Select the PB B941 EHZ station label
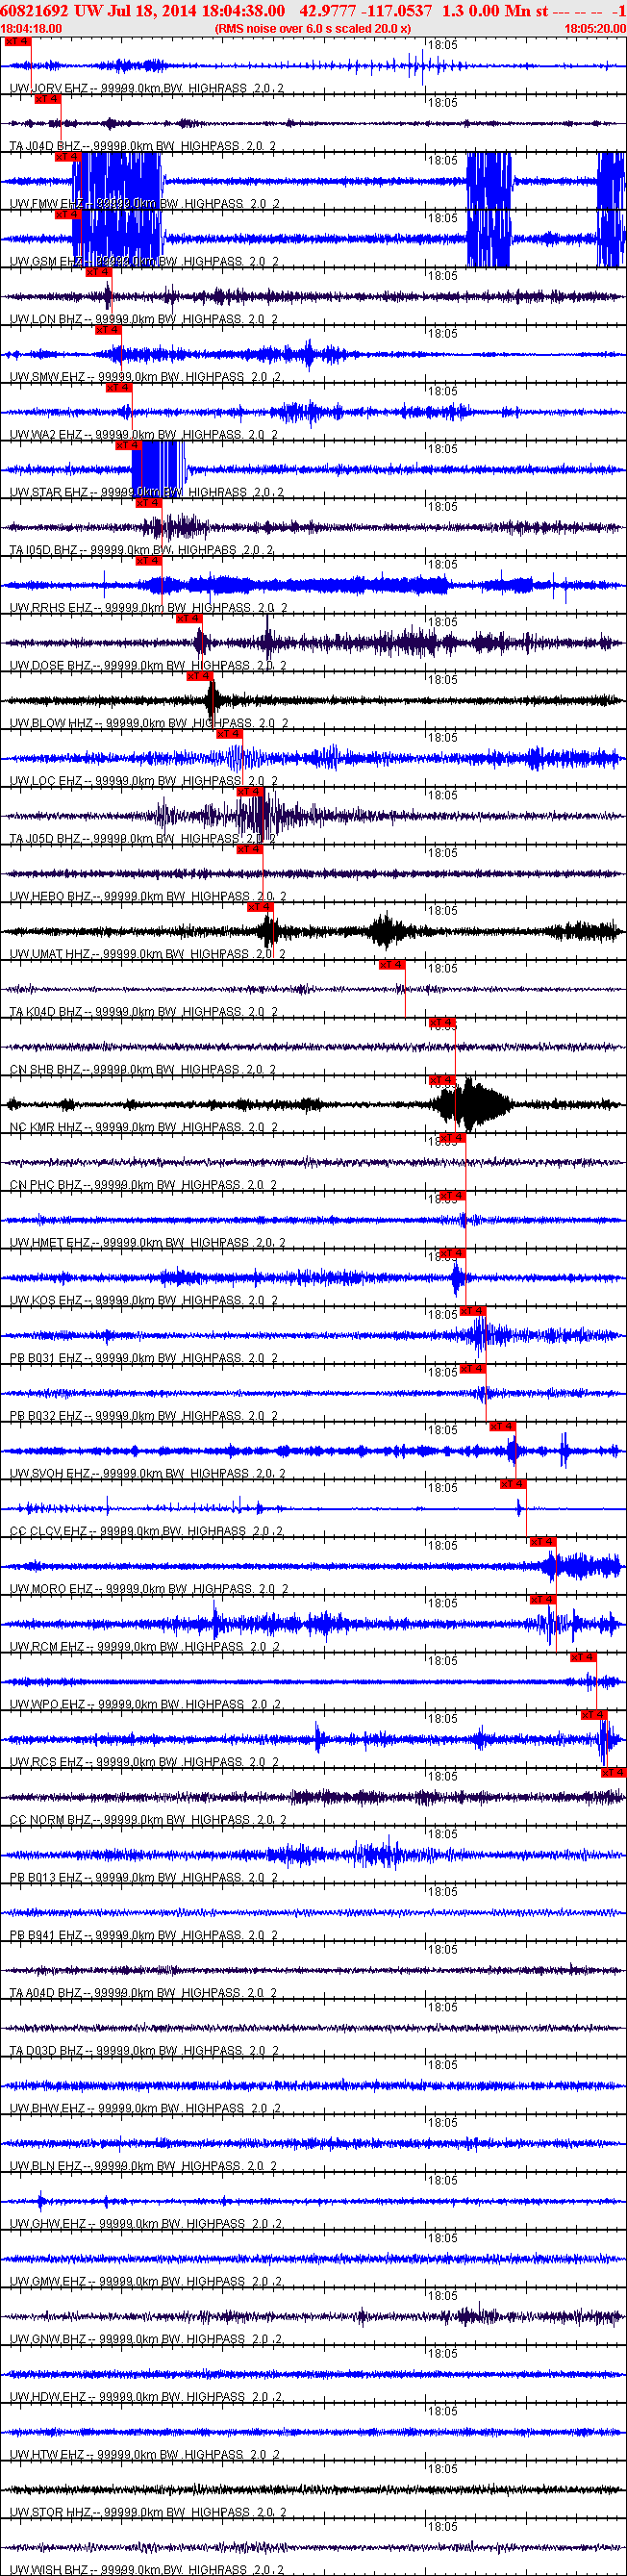627x2576 pixels. coord(46,1937)
